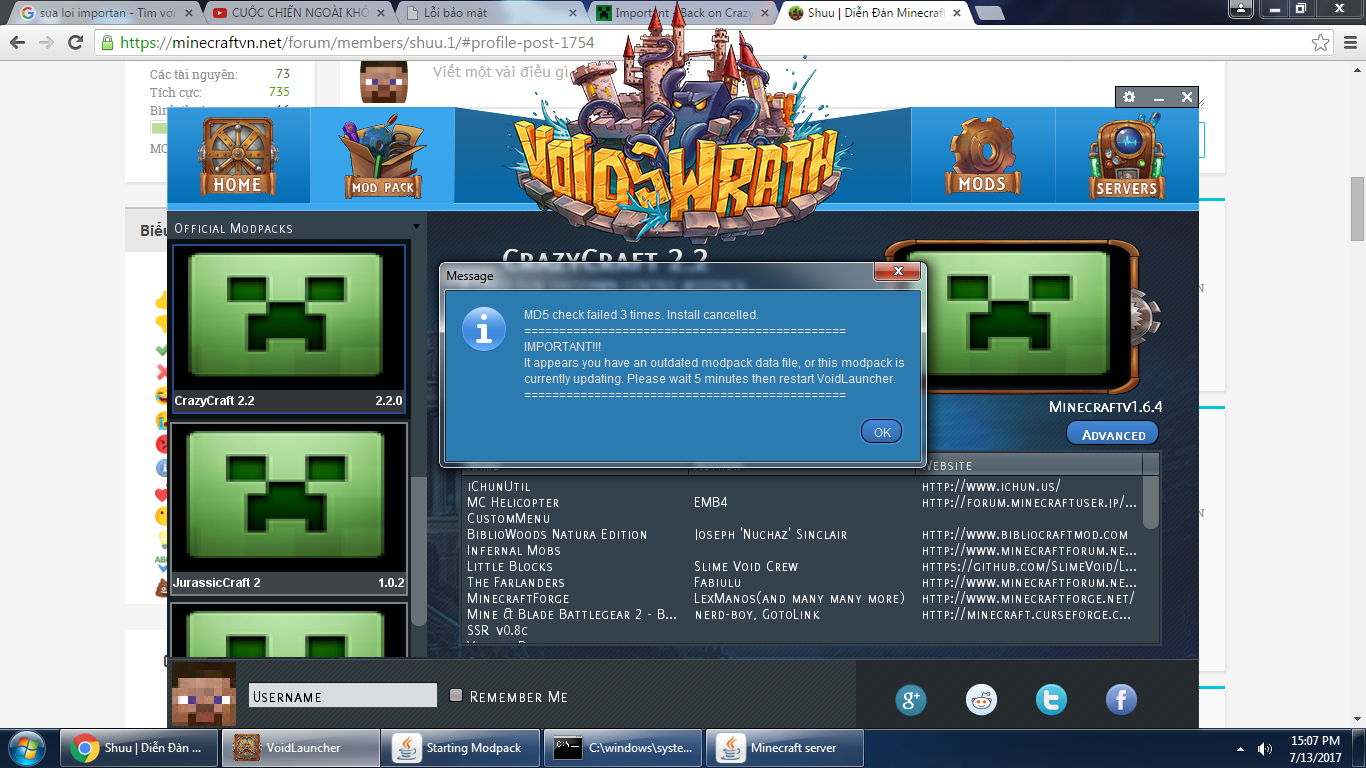Screen dimensions: 1366x768
Task: Open a new Chrome tab
Action: (989, 14)
